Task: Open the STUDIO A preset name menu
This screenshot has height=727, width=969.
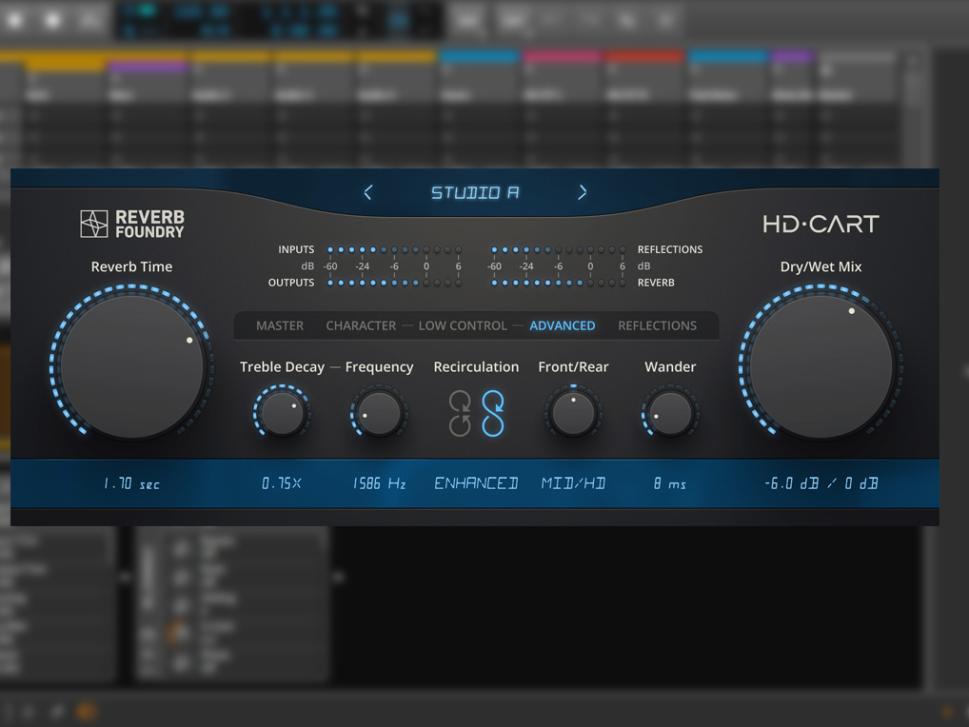Action: click(475, 193)
